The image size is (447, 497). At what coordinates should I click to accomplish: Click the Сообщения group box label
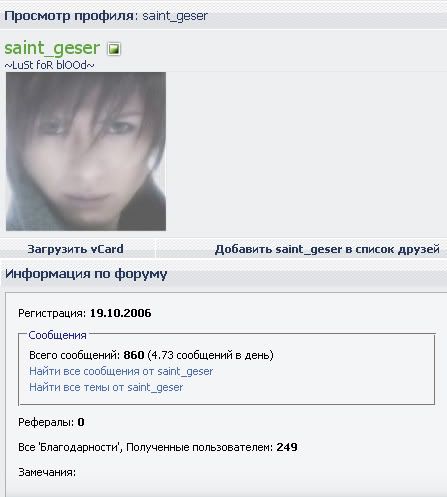pos(57,335)
